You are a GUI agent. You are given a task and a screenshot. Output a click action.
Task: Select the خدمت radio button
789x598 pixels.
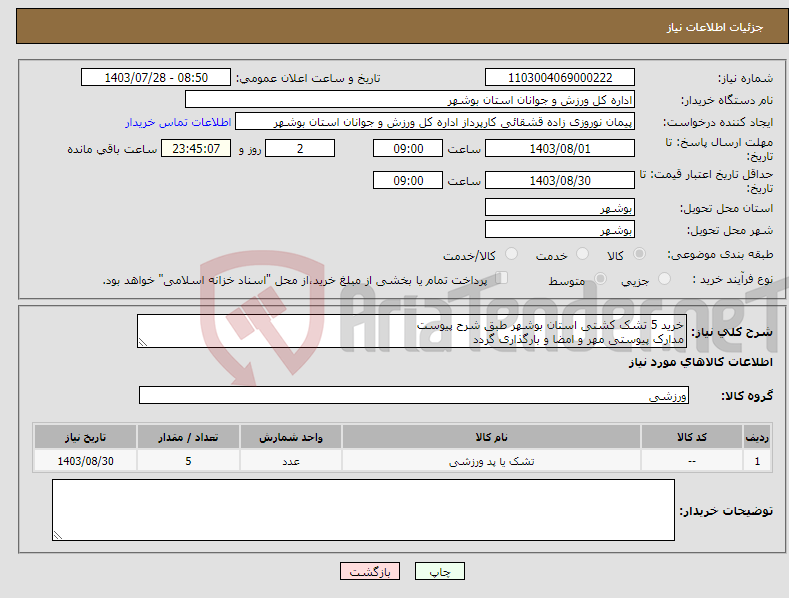[582, 254]
